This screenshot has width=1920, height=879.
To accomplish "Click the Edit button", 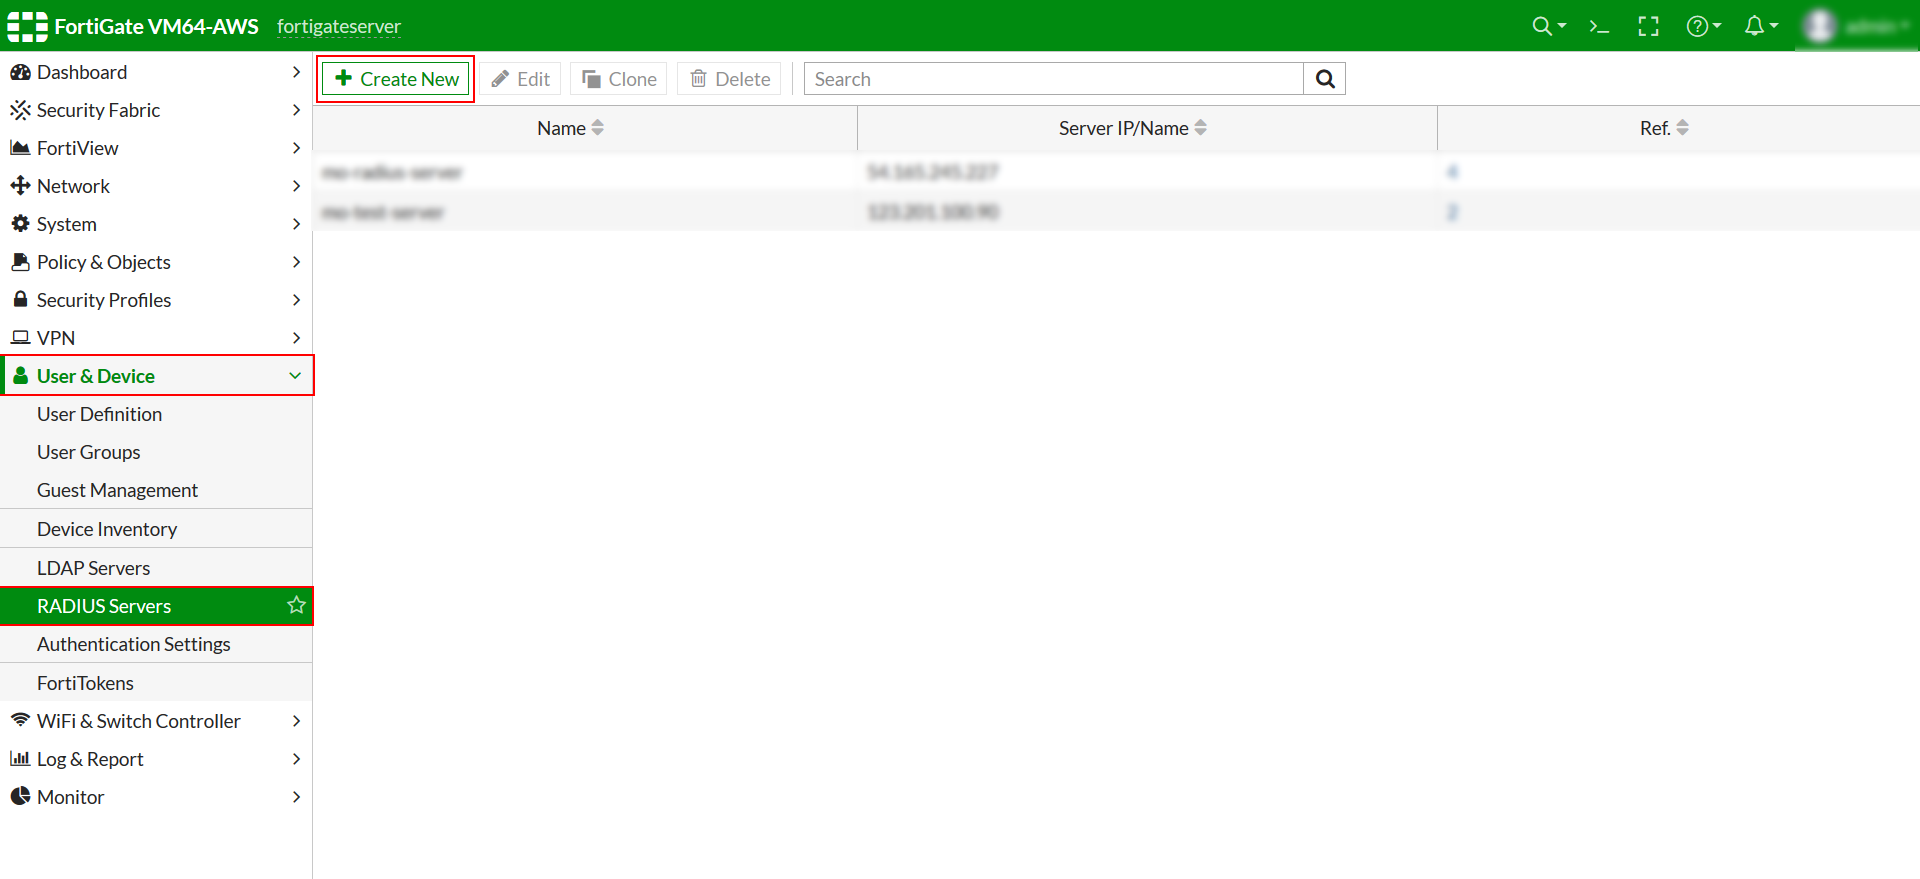I will [521, 79].
